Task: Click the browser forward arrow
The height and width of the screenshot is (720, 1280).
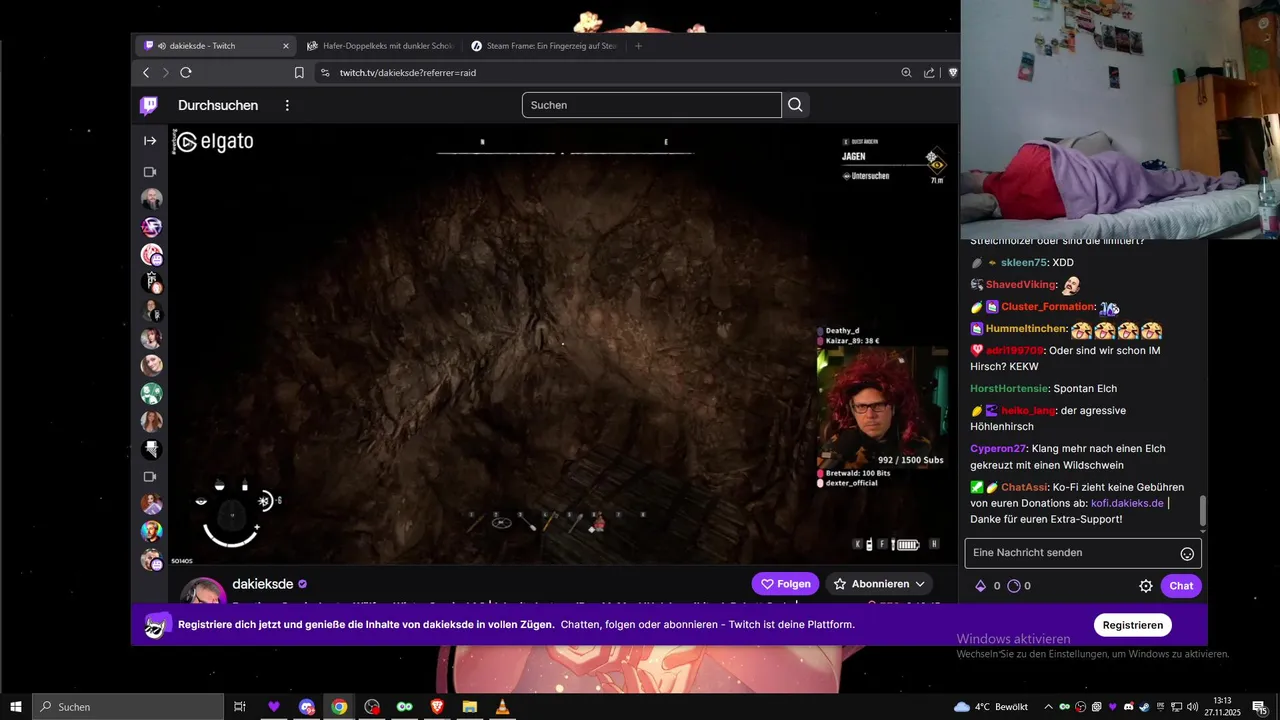Action: coord(166,73)
